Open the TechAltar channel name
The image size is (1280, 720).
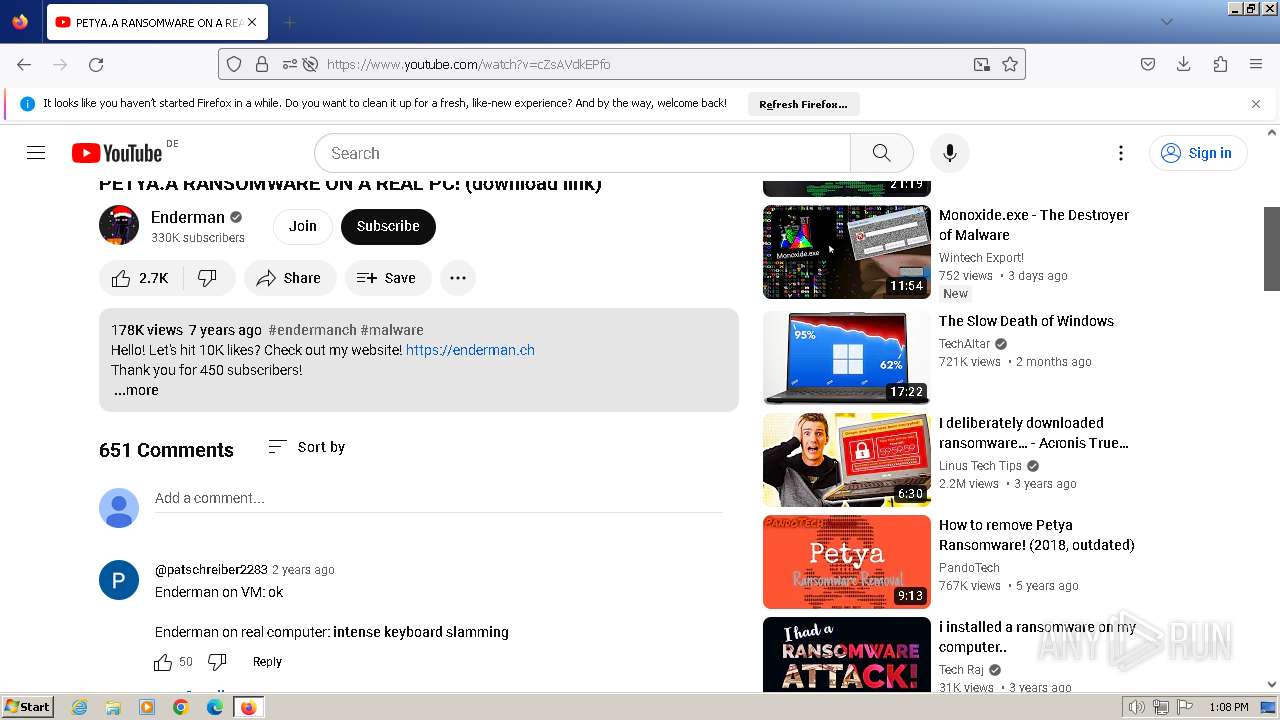tap(964, 344)
